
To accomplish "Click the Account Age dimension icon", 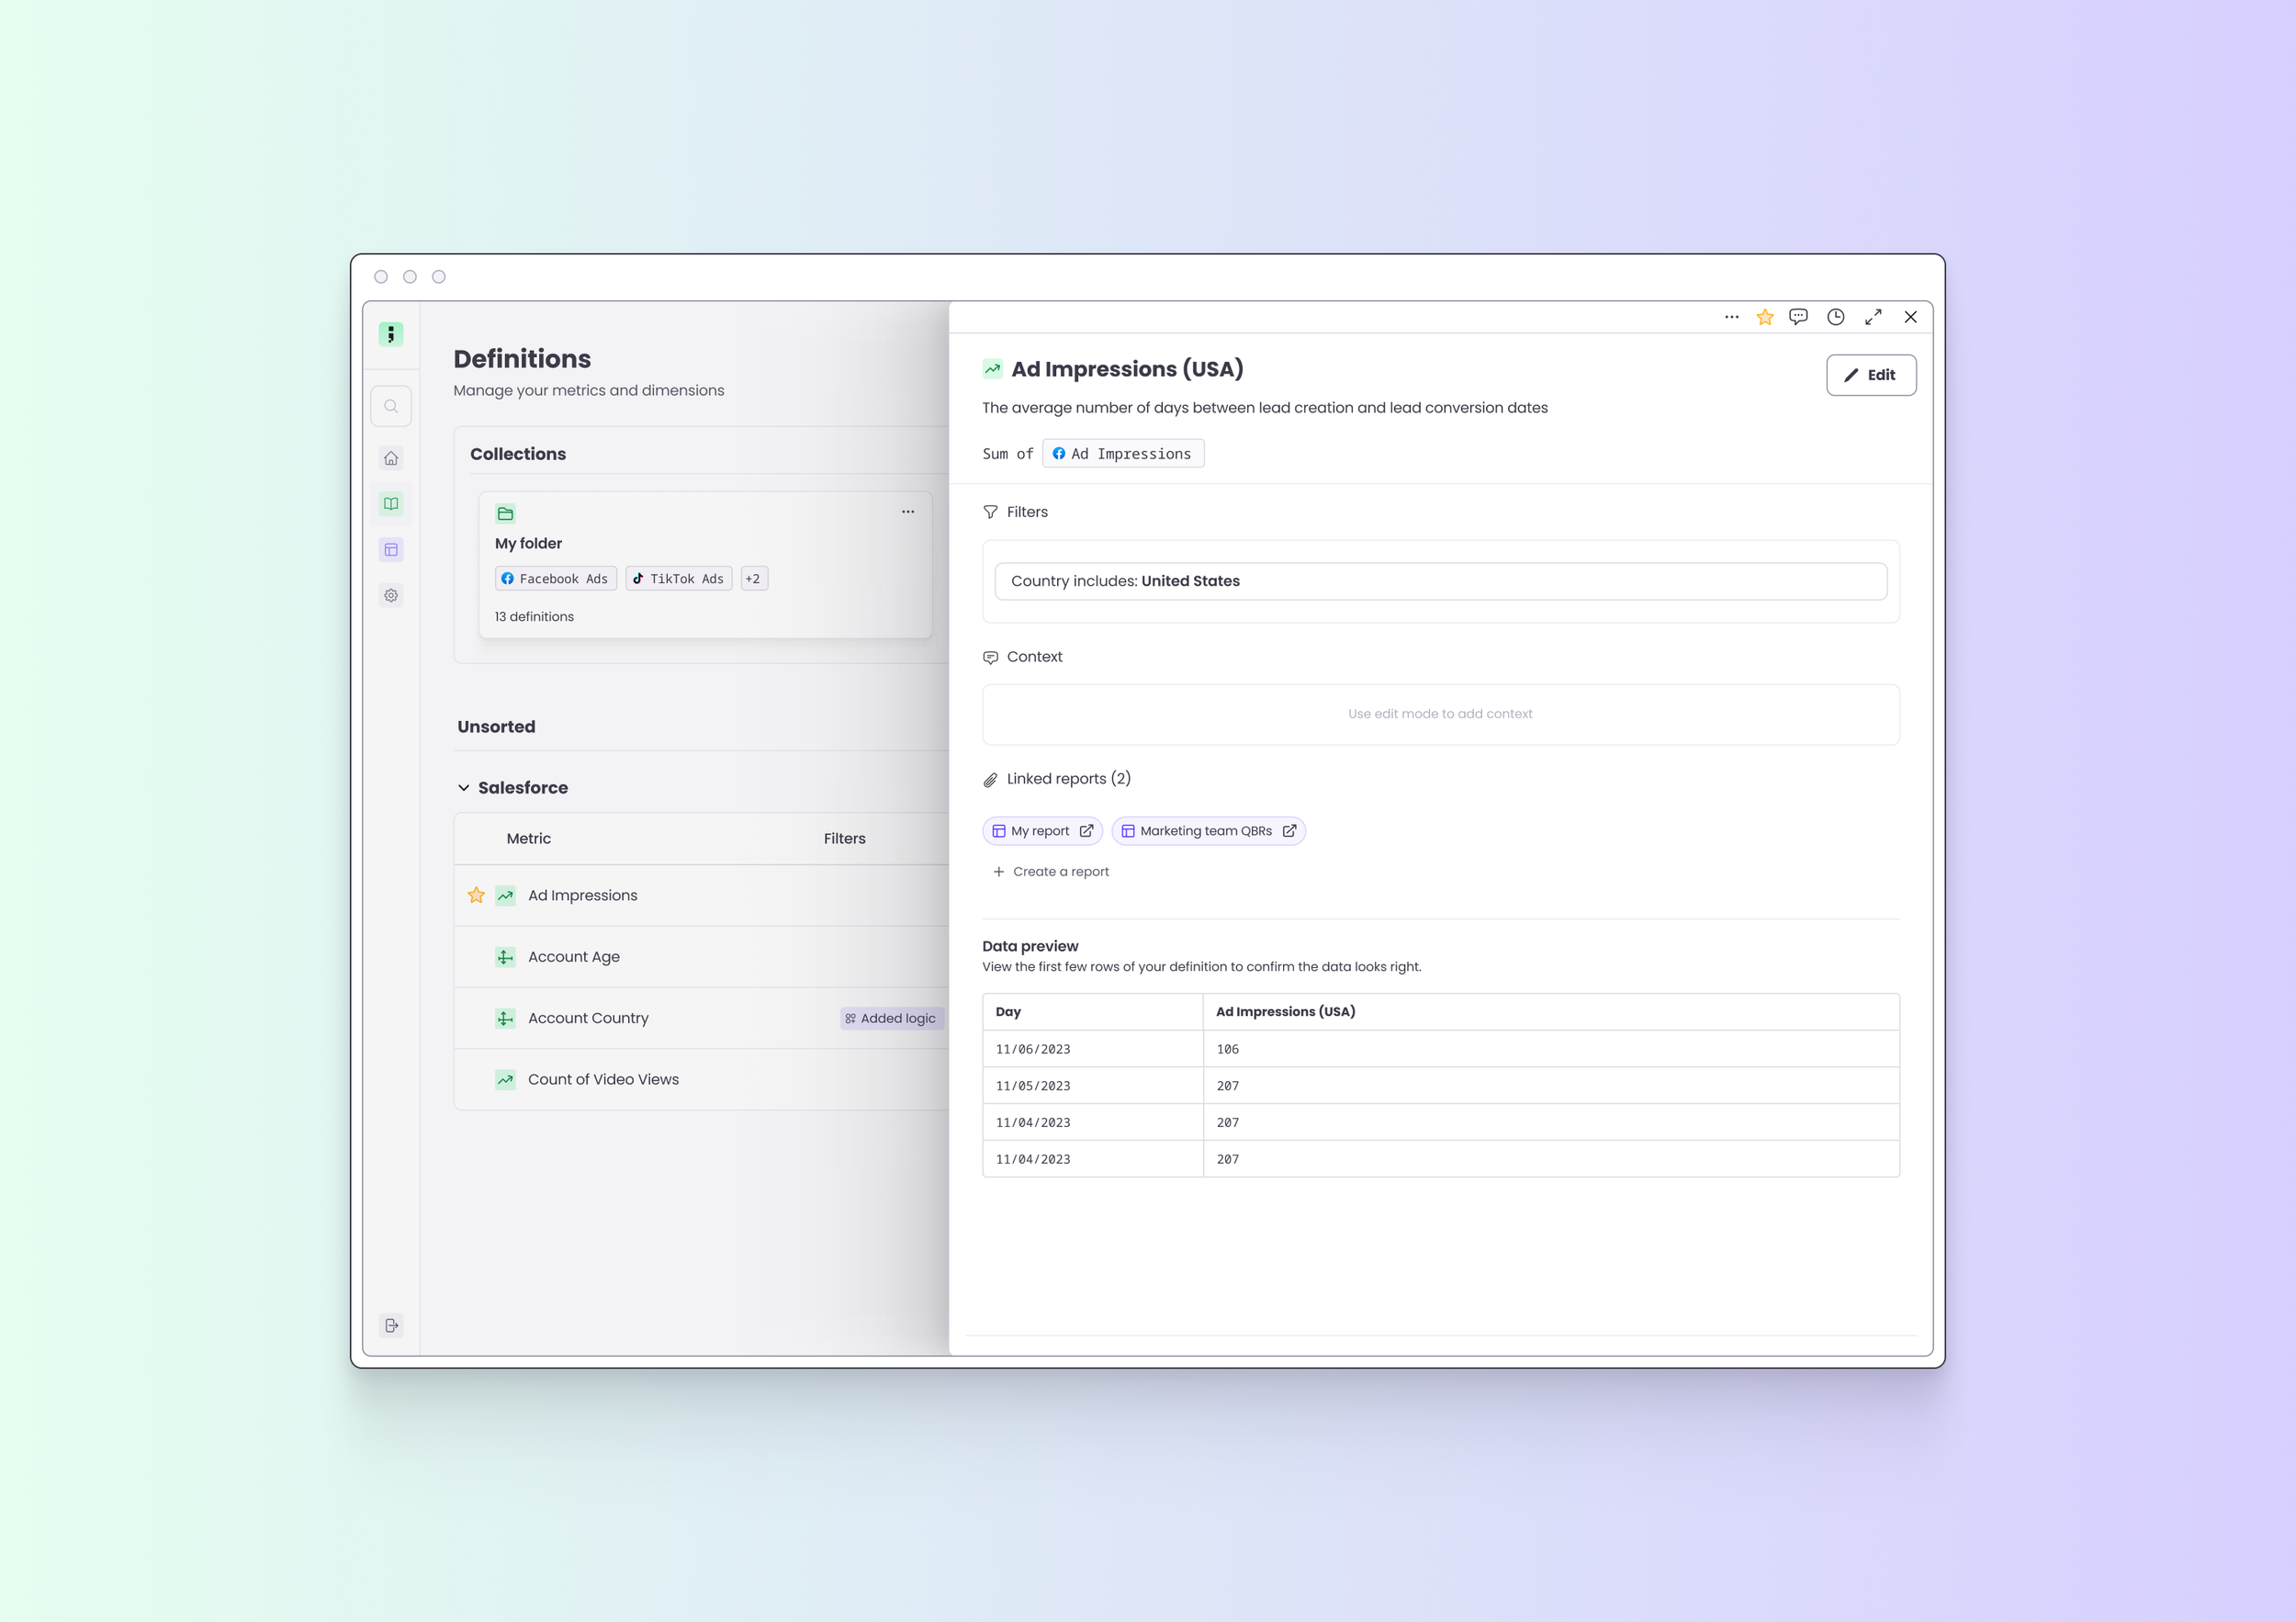I will (x=506, y=957).
